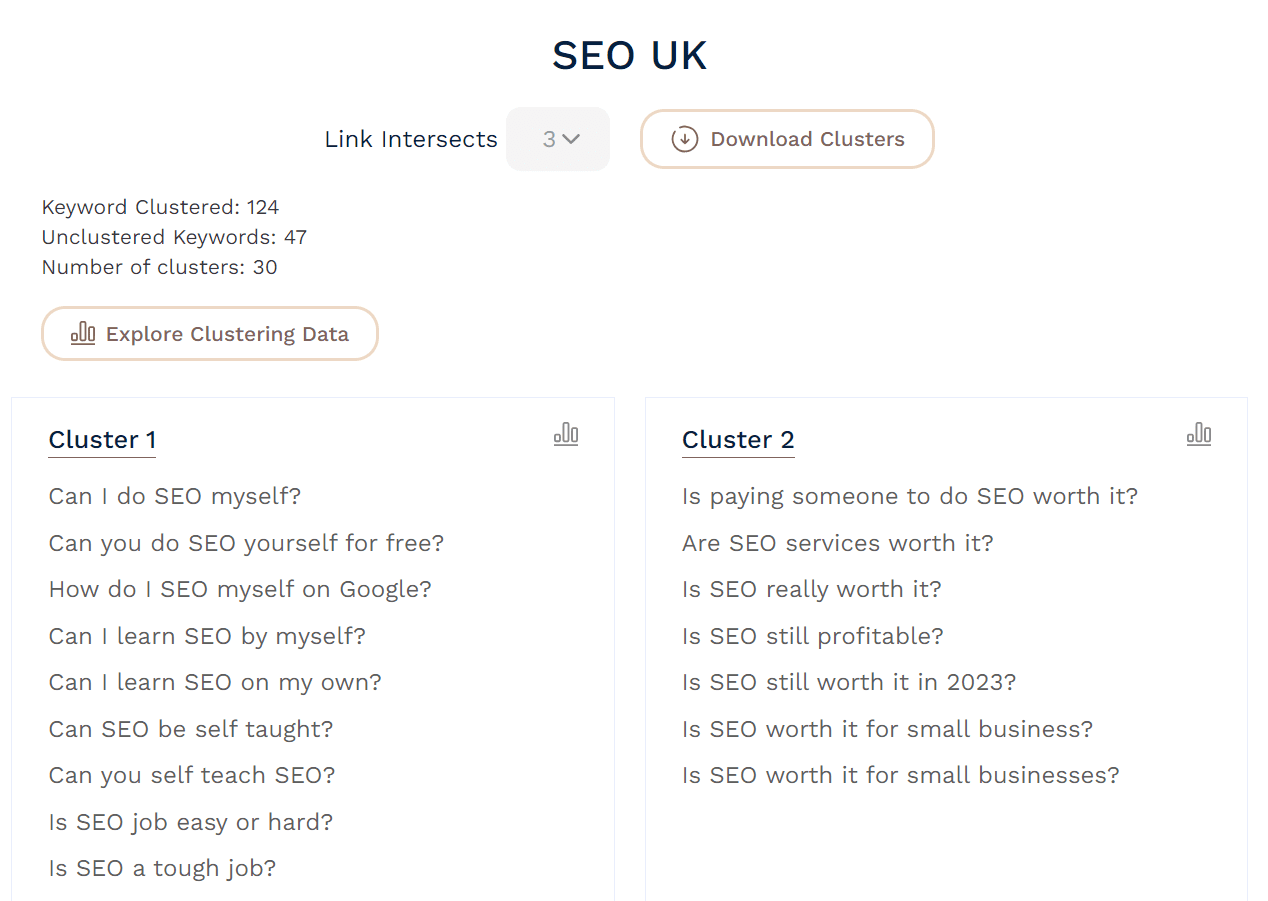Click the bar chart icon on Explore Clustering Data
Viewport: 1268px width, 901px height.
83,332
